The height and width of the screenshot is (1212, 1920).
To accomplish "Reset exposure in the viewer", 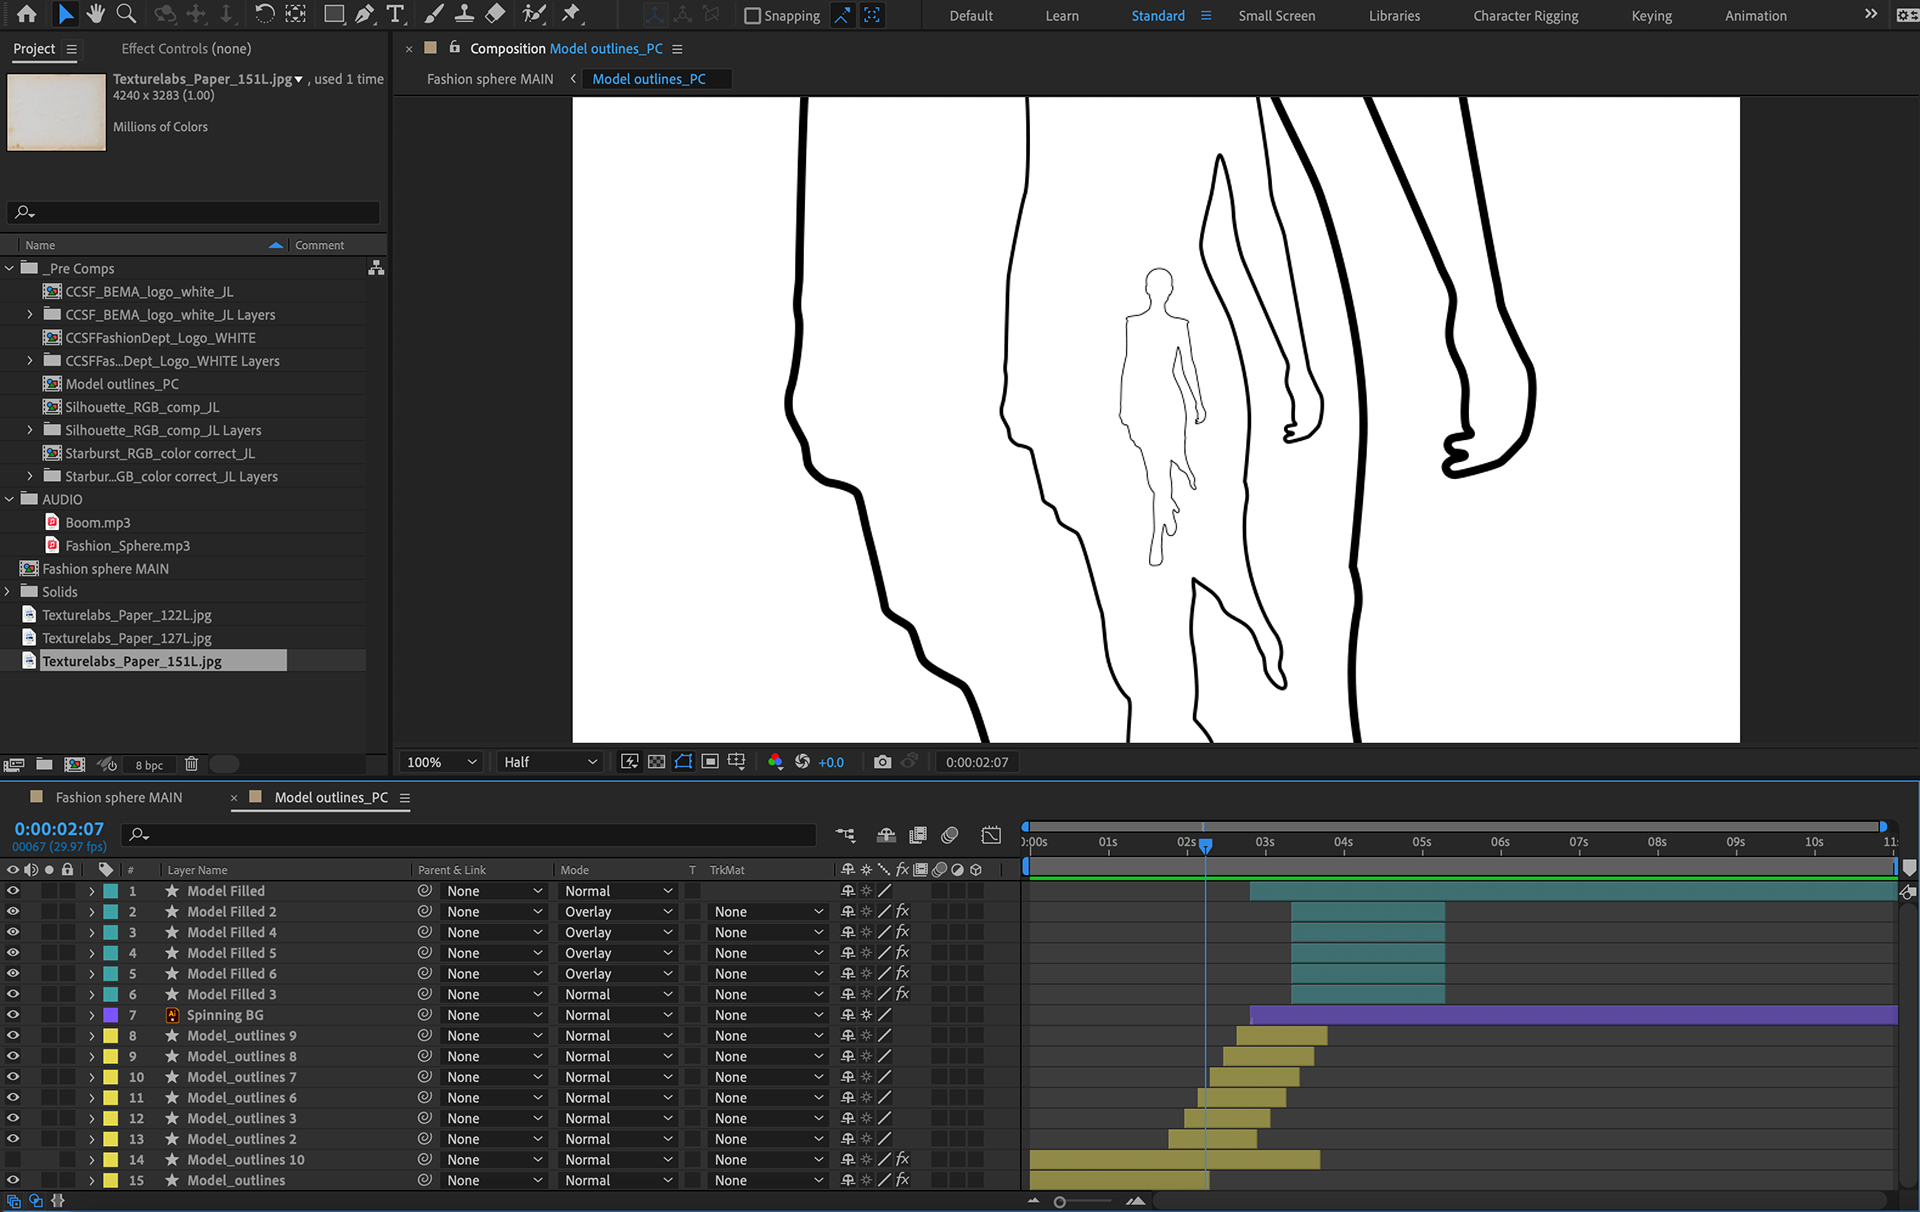I will 802,762.
